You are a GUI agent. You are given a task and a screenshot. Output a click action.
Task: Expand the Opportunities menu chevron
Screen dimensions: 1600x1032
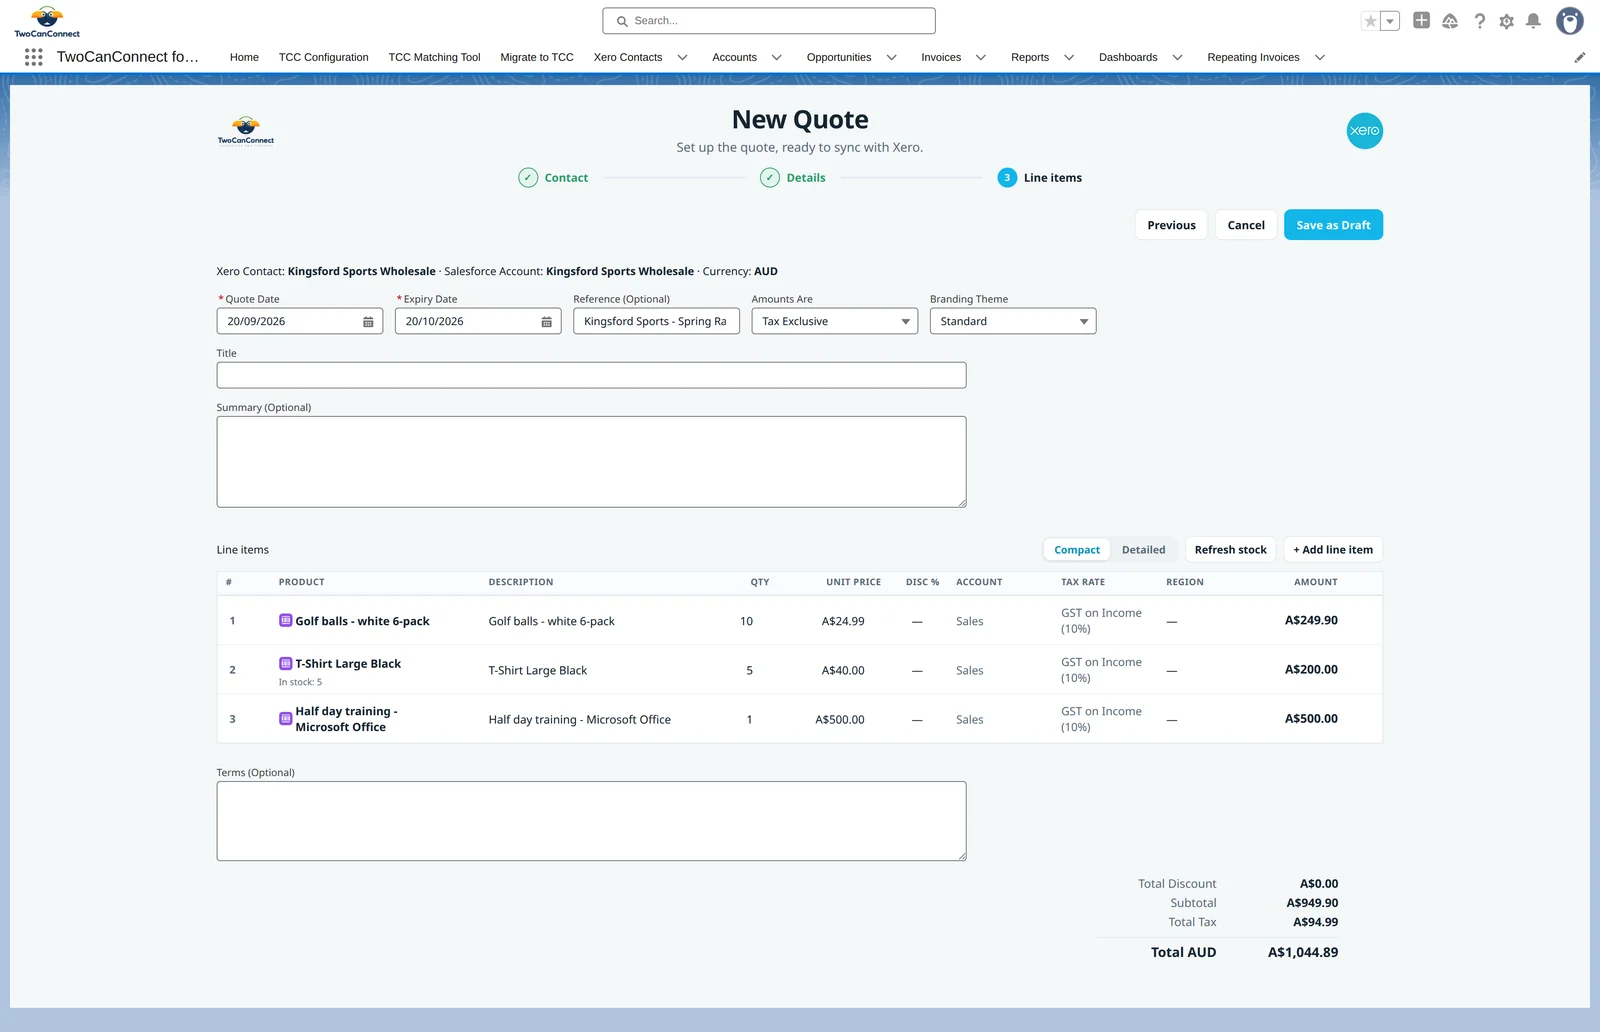pos(891,58)
